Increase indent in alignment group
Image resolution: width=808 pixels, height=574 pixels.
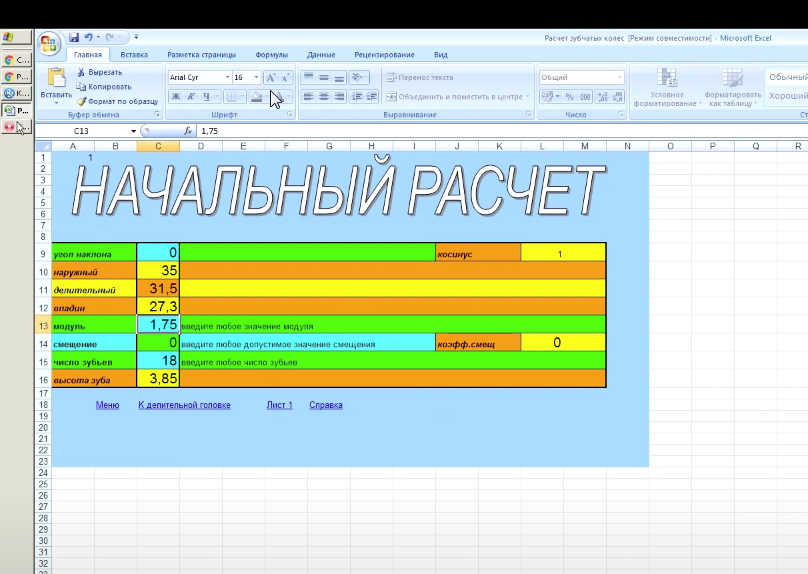click(372, 96)
